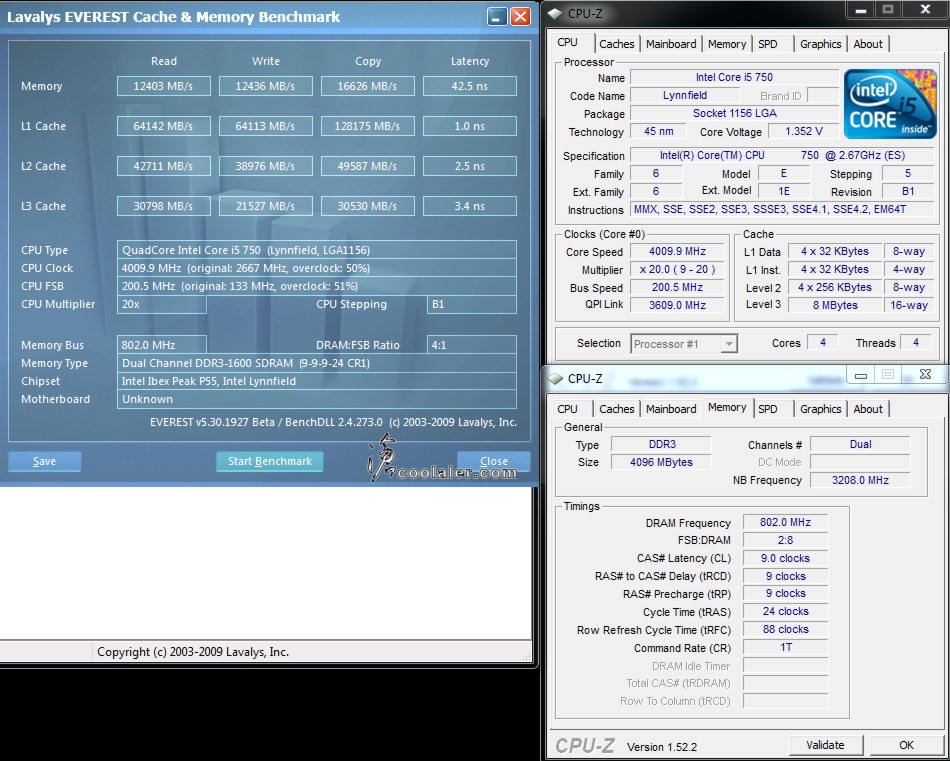Click L3 Cache Read value 30798 MB/s
This screenshot has width=950, height=761.
pos(164,206)
